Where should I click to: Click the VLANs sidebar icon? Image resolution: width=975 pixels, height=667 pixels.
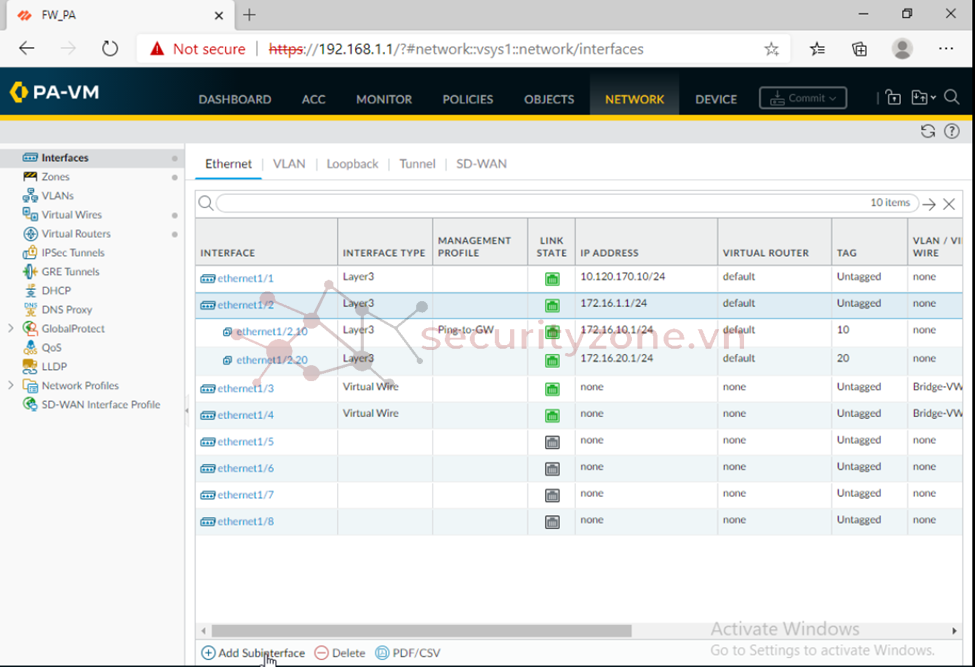click(x=30, y=196)
